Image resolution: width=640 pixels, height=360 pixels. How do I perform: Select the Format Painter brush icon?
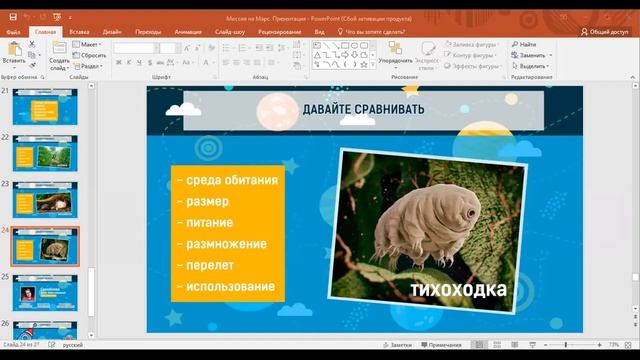coord(32,65)
